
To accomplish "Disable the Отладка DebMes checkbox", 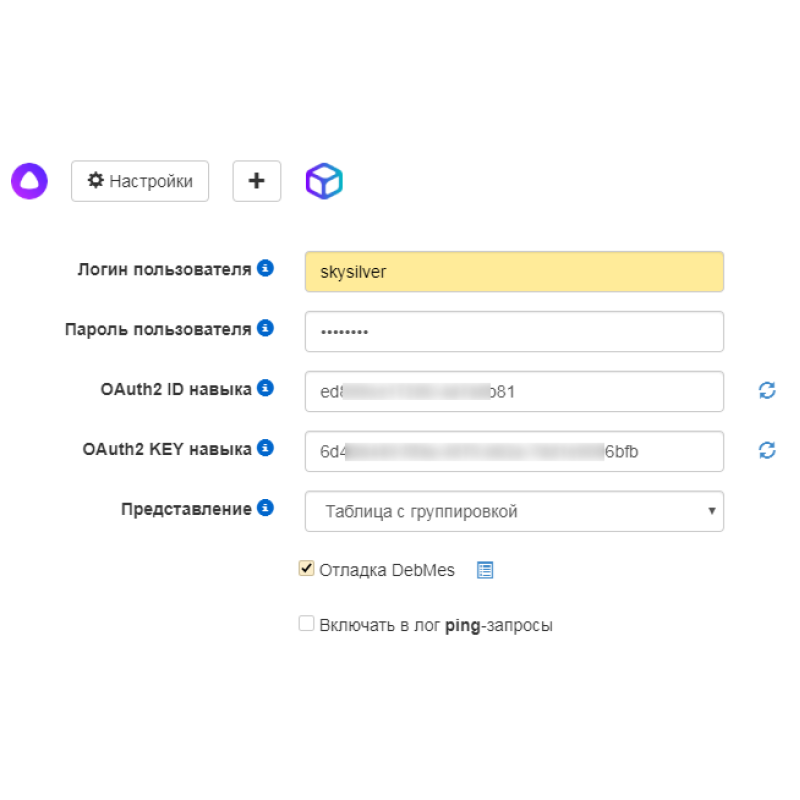I will [x=307, y=568].
